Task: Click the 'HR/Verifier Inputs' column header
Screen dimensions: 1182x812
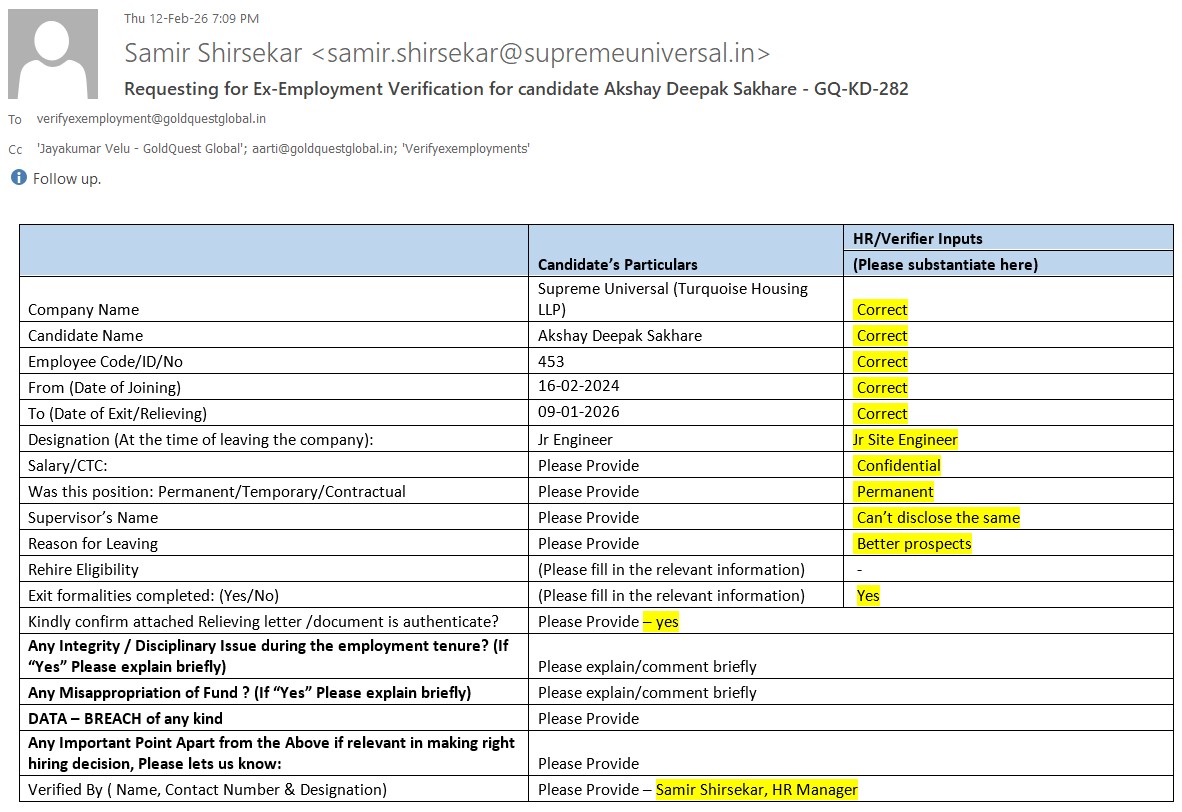Action: click(917, 239)
